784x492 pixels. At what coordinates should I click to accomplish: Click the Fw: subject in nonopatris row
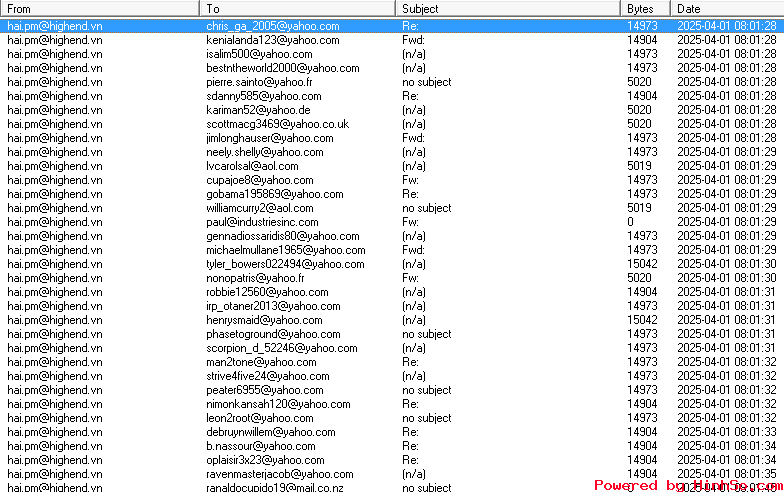pyautogui.click(x=410, y=278)
